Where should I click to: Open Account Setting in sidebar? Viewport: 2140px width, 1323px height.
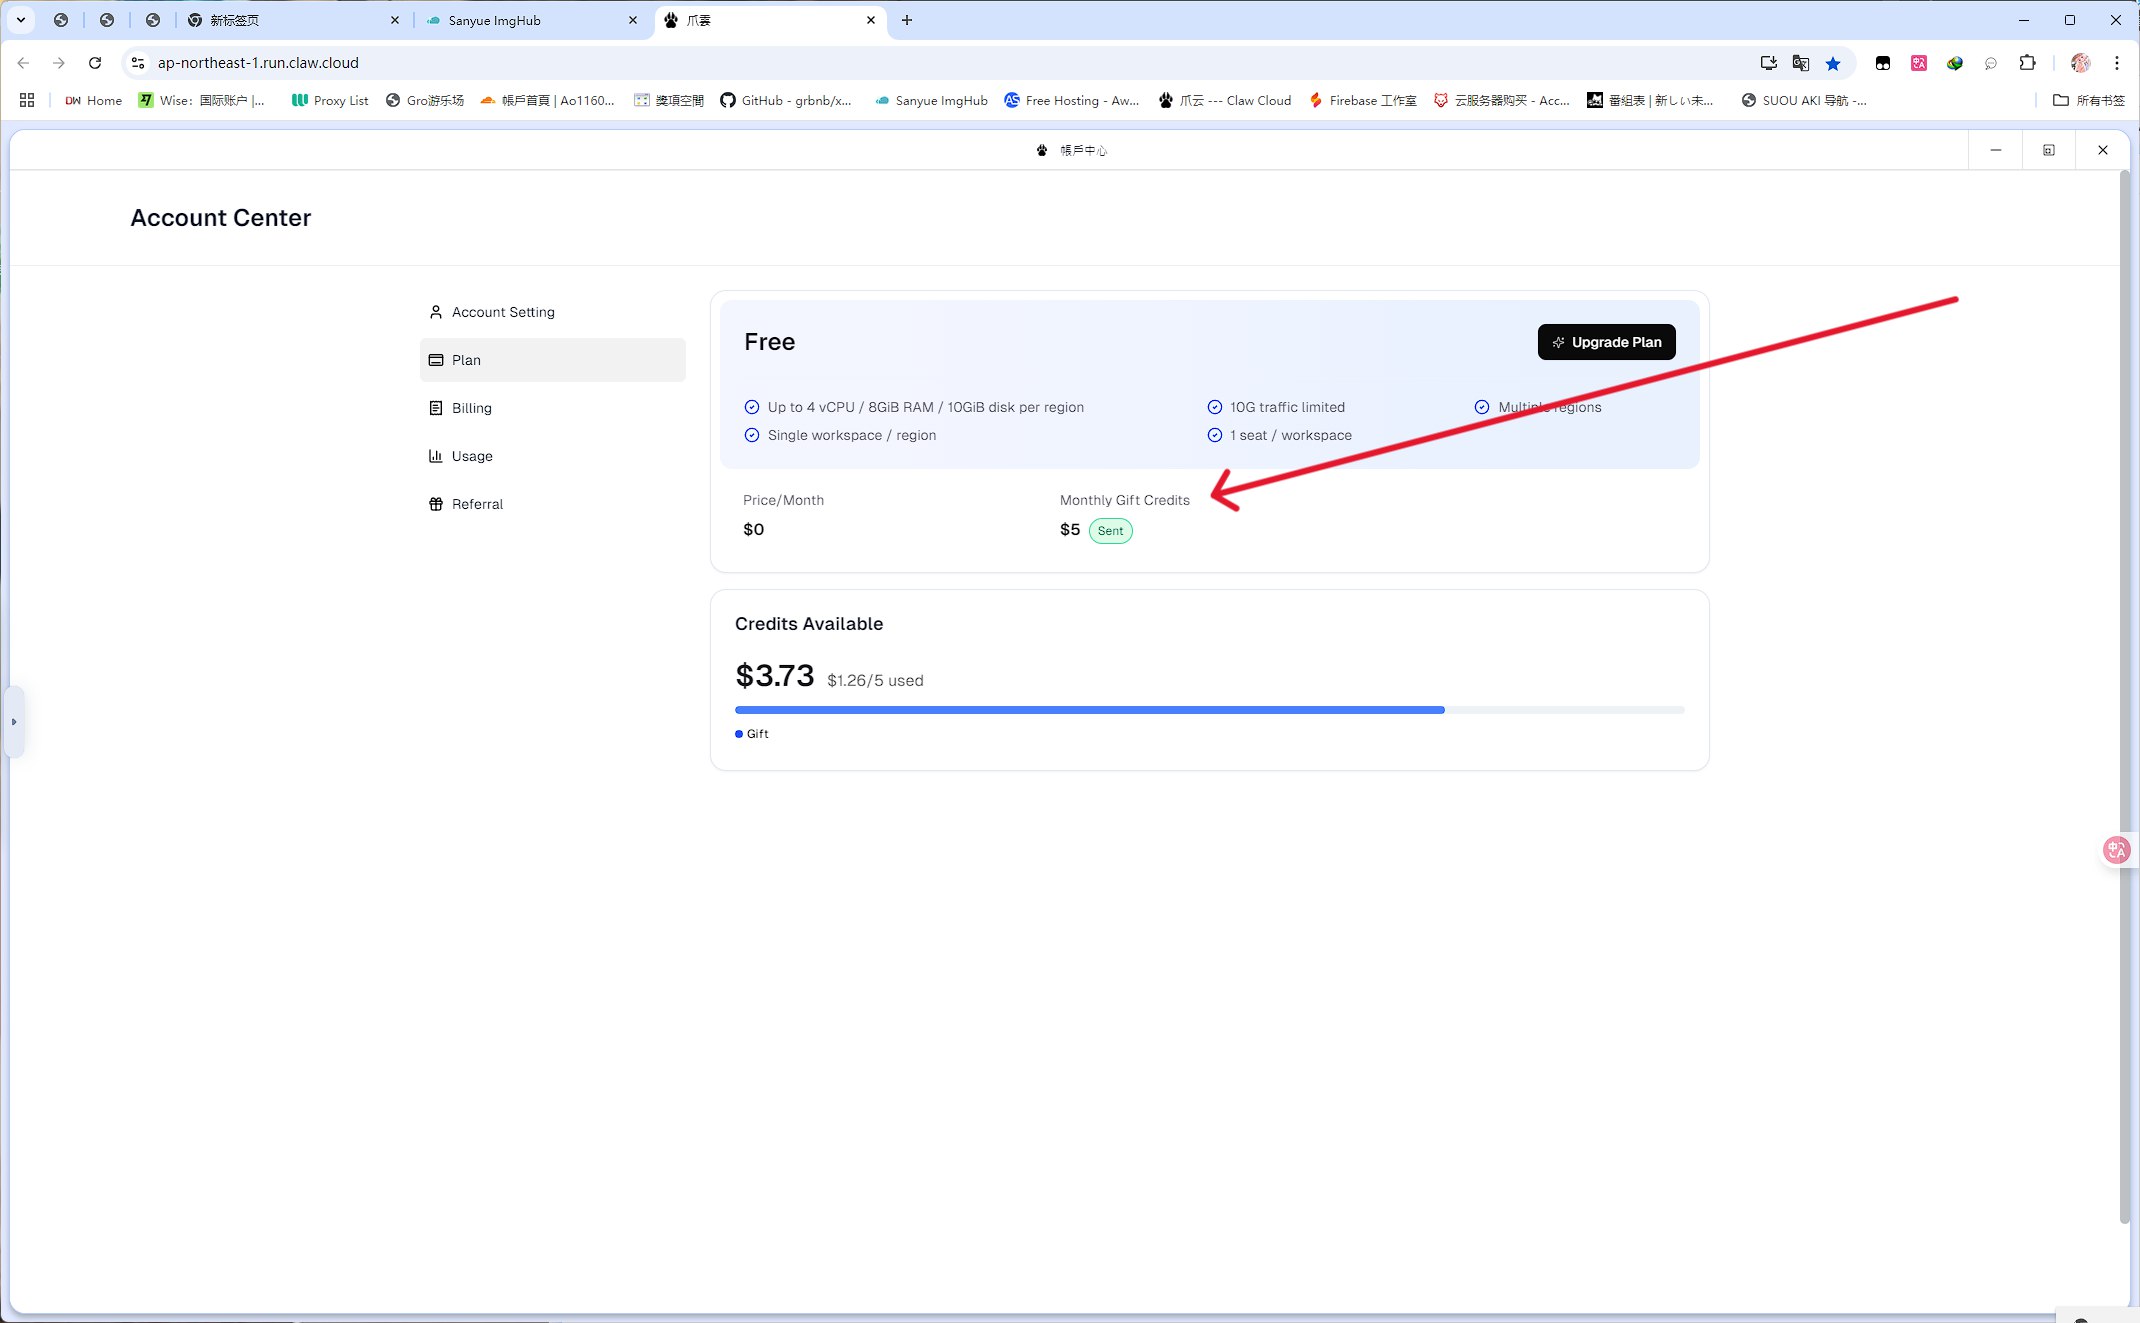502,312
